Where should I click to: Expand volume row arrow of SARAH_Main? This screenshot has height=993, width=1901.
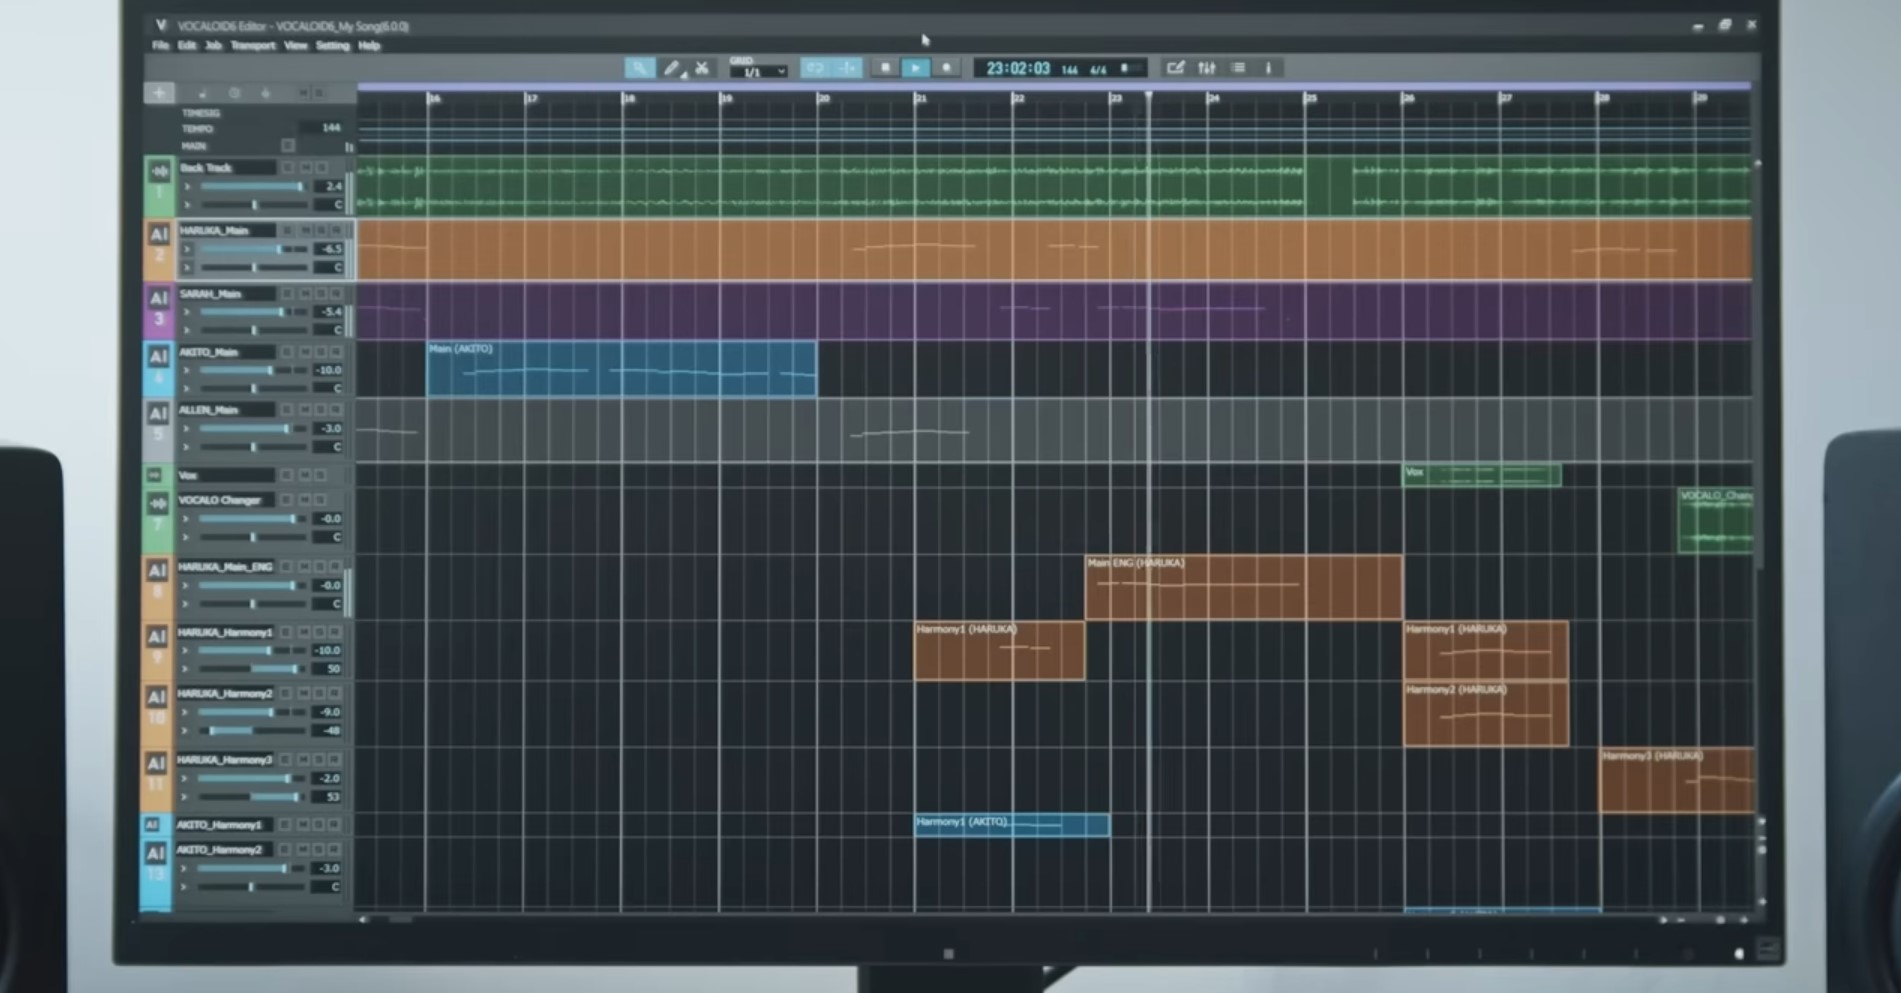[x=187, y=312]
